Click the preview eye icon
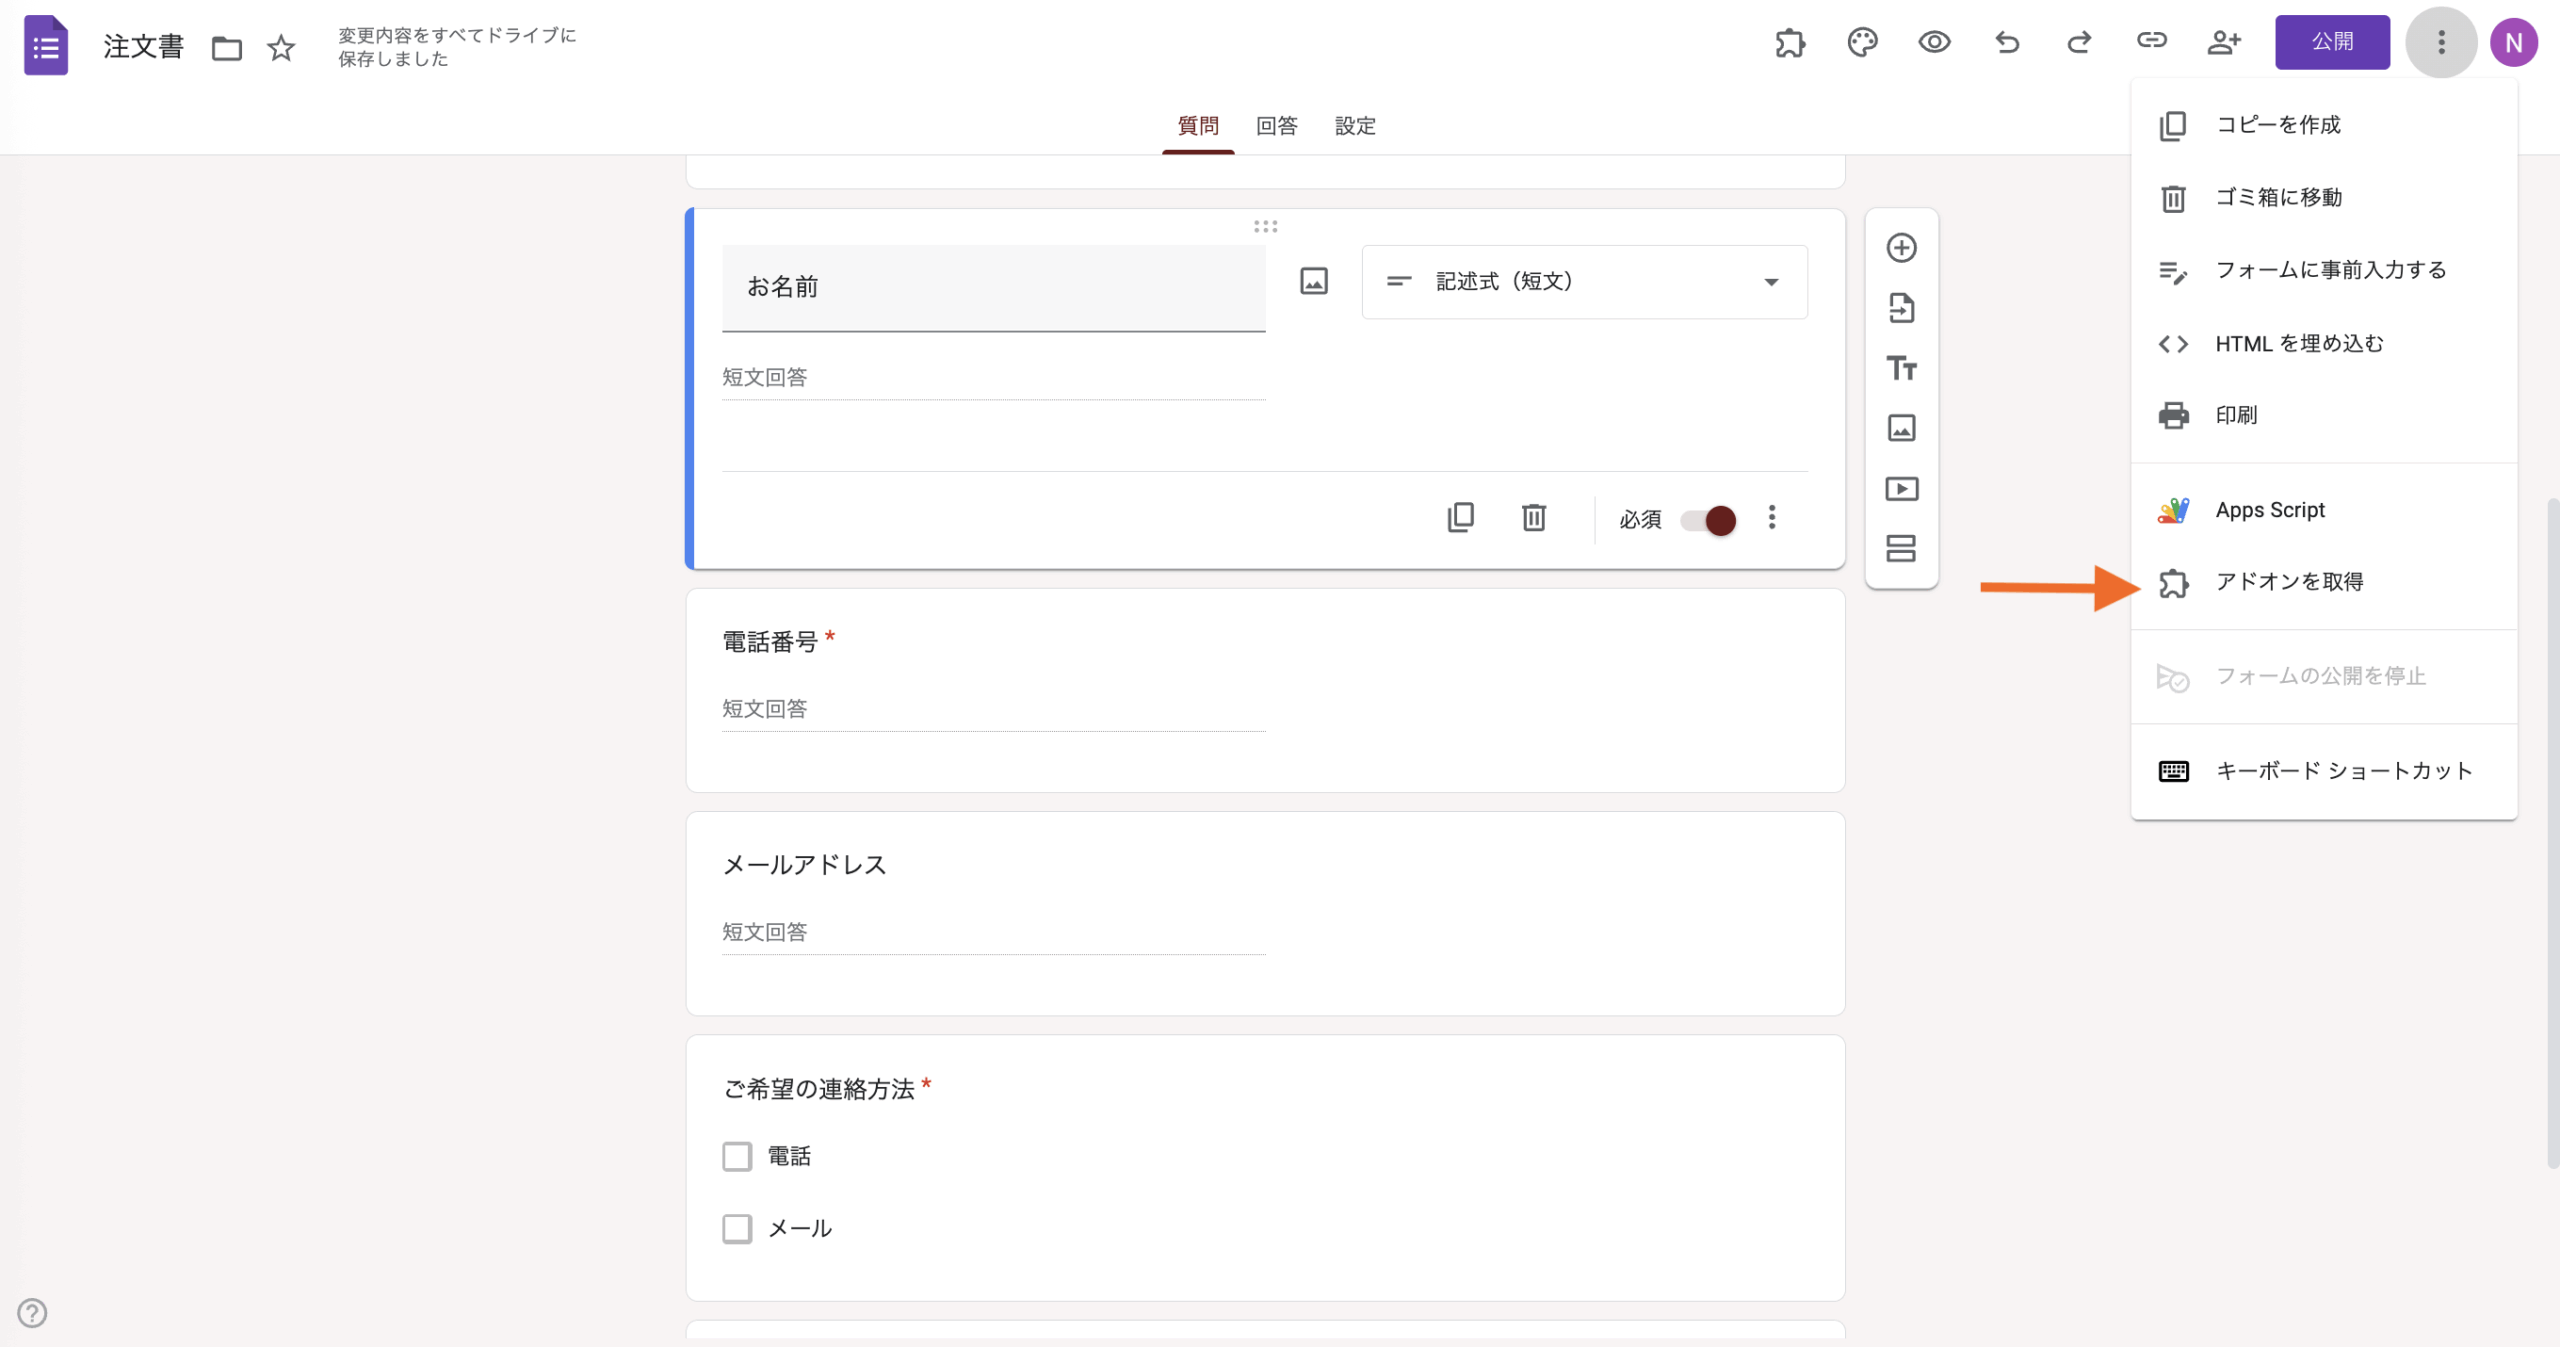 [x=1934, y=42]
